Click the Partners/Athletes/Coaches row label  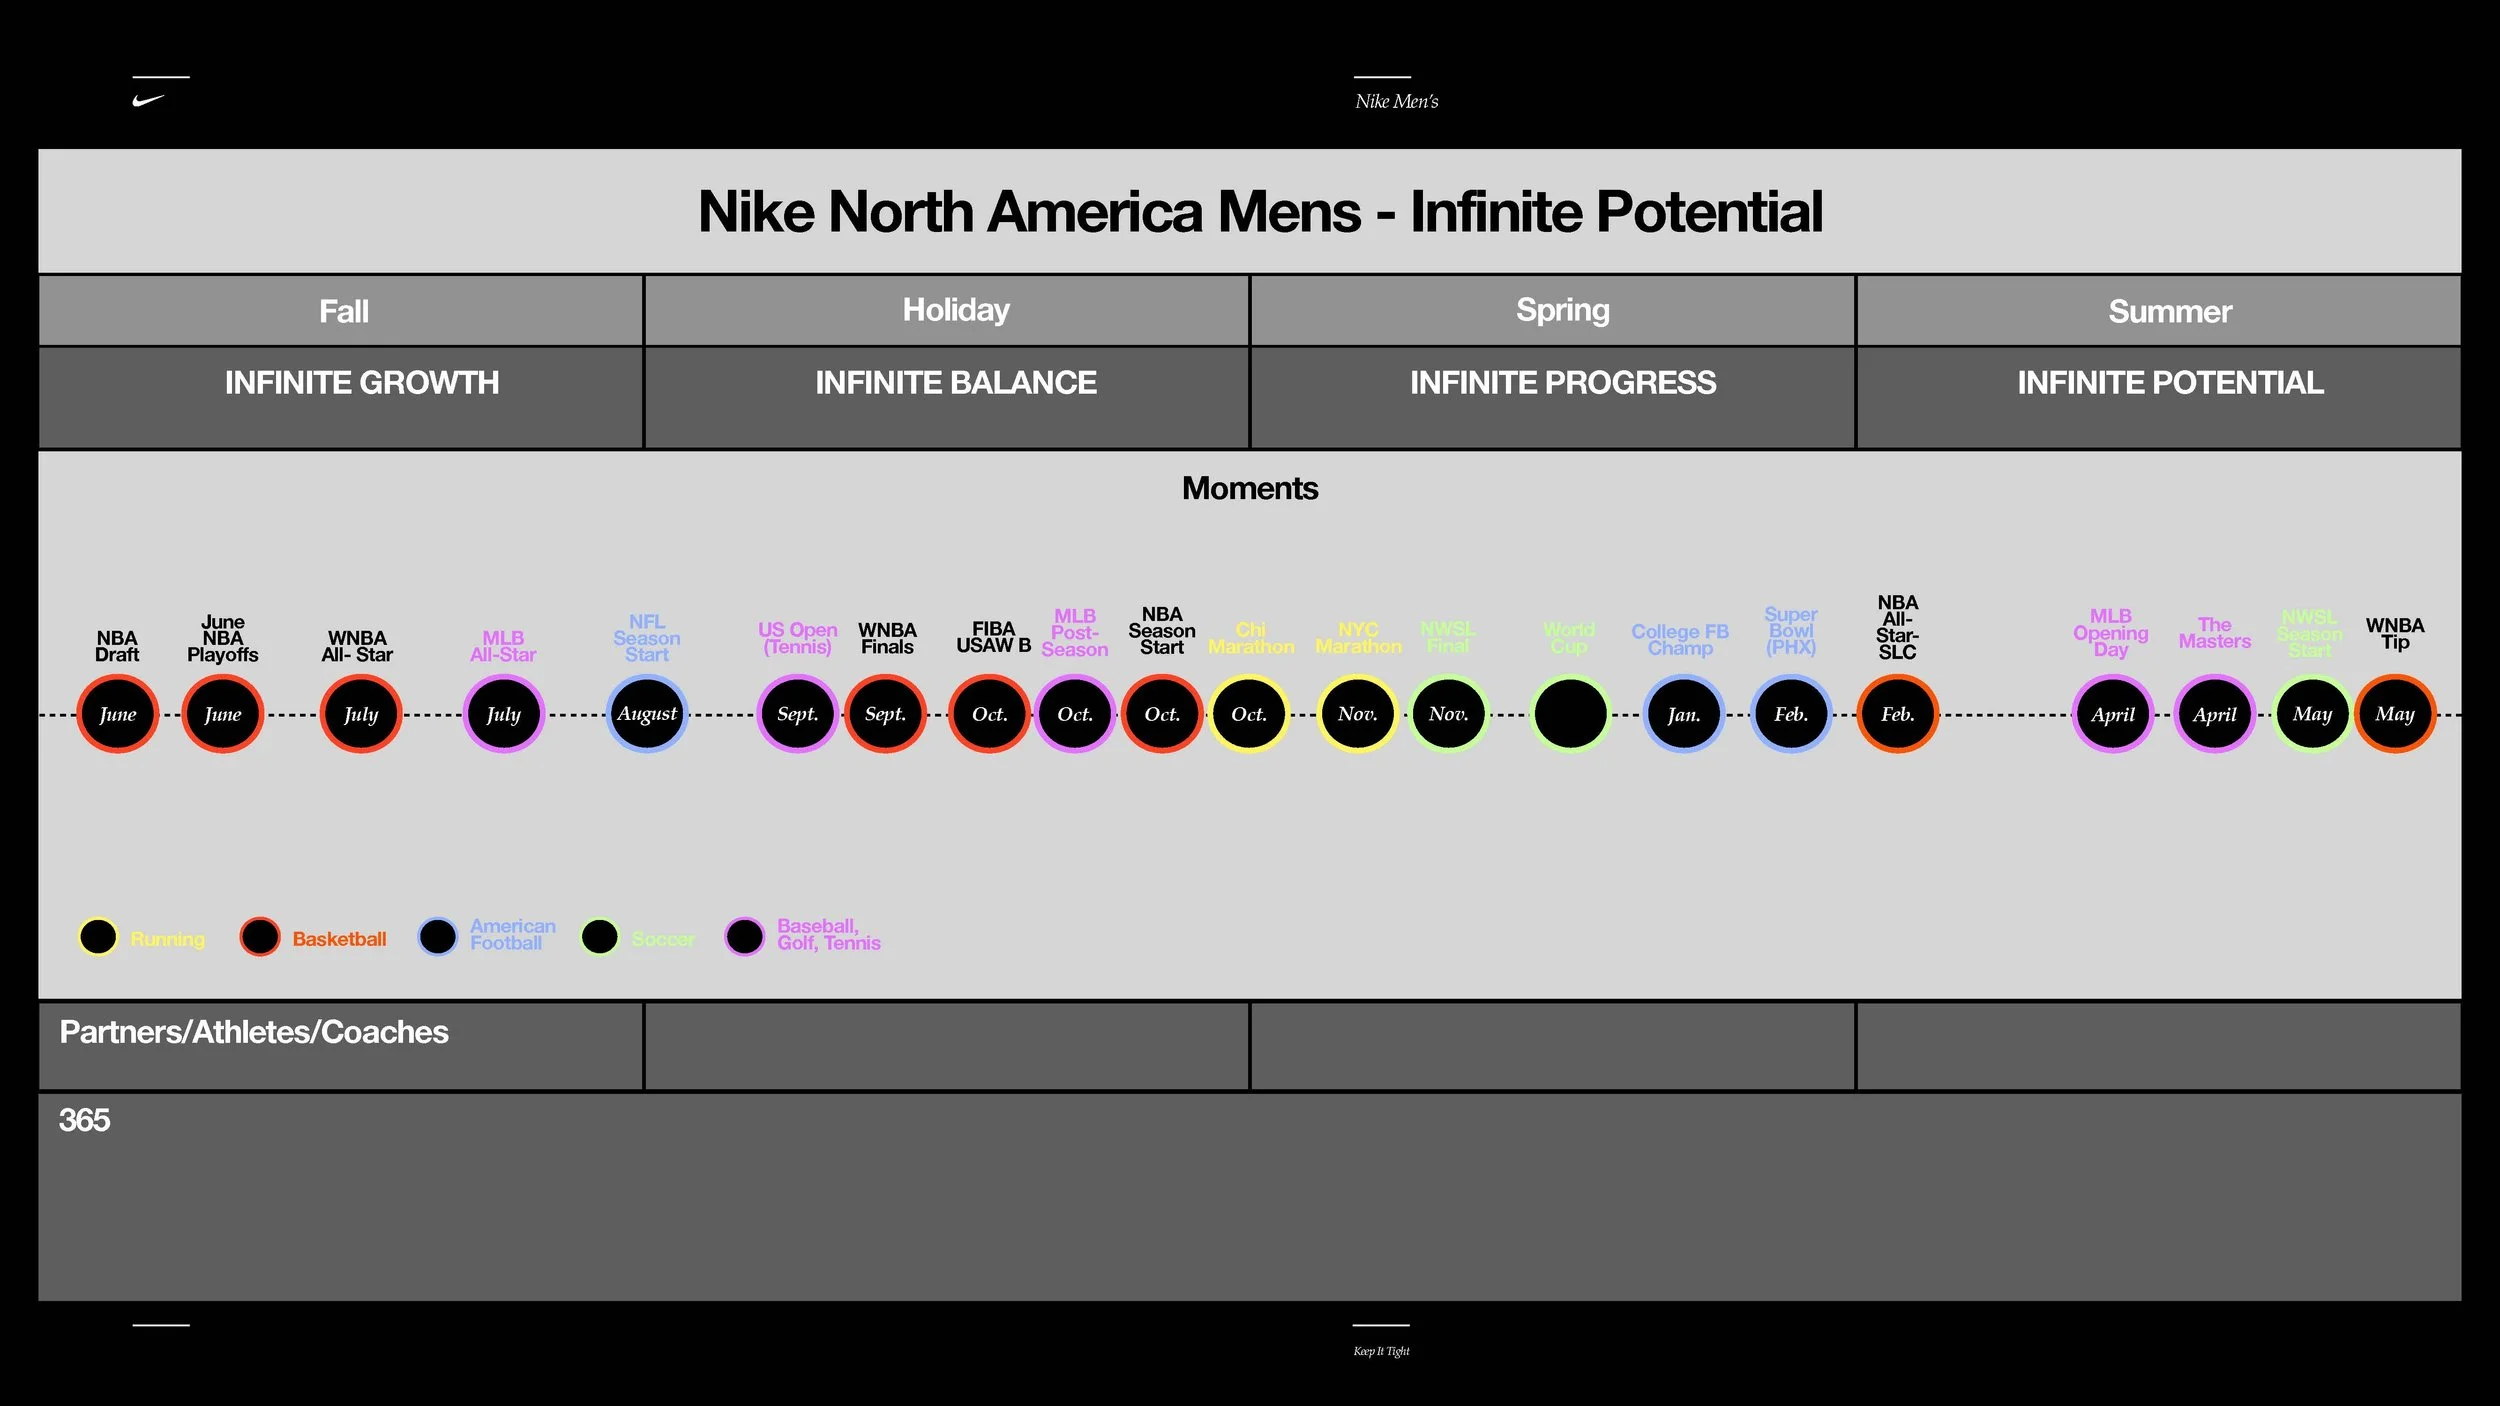click(x=254, y=1032)
